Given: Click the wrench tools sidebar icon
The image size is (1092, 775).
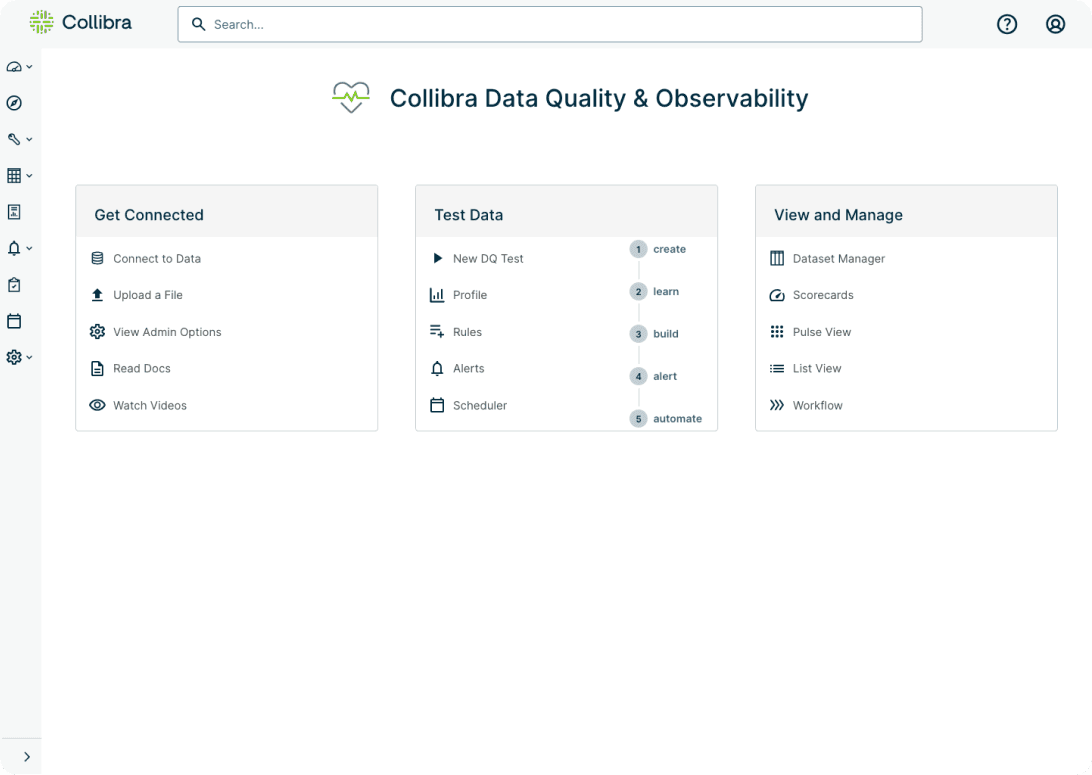Looking at the screenshot, I should click(14, 139).
